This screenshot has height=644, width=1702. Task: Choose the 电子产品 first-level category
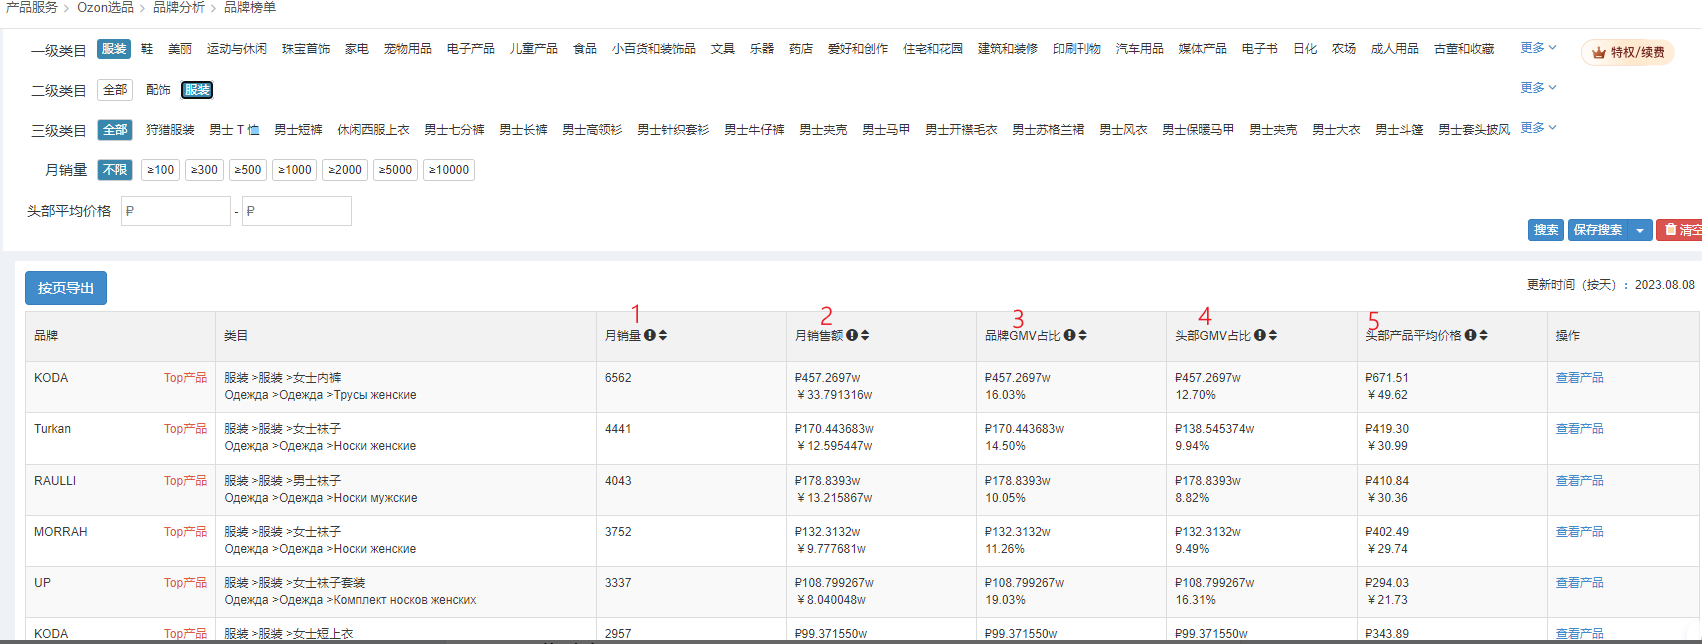pos(471,49)
